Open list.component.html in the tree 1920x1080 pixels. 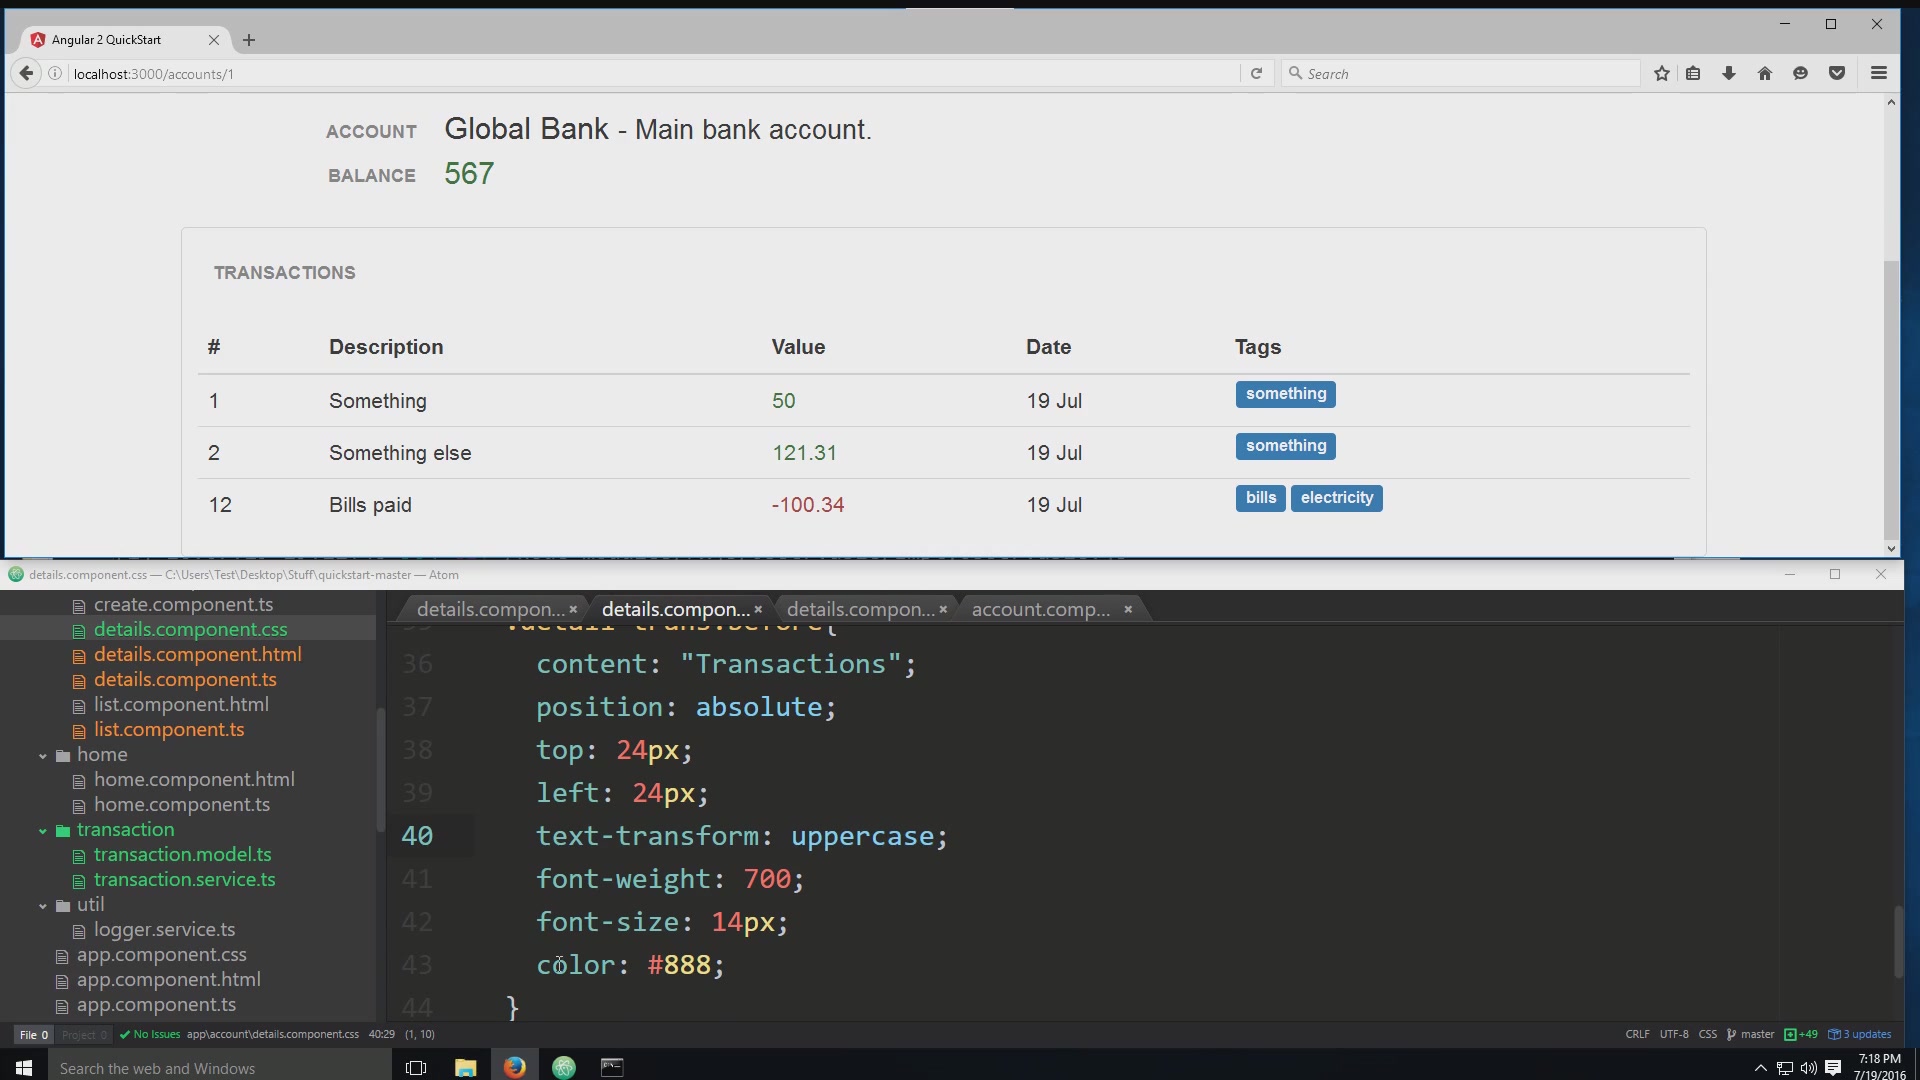pos(181,705)
